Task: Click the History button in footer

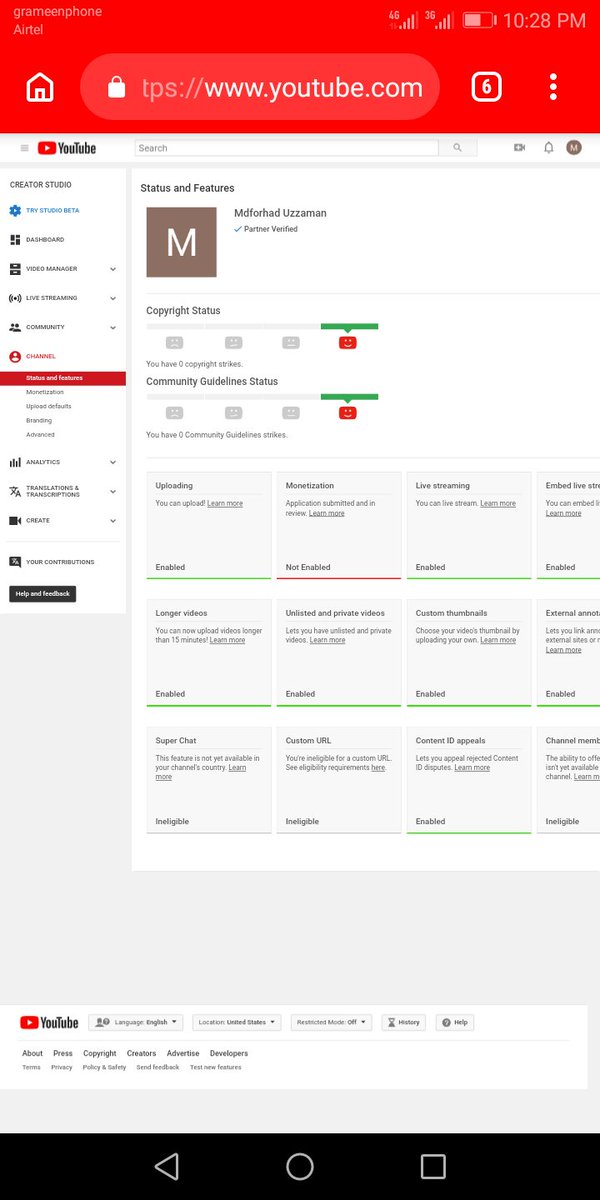Action: pyautogui.click(x=403, y=1022)
